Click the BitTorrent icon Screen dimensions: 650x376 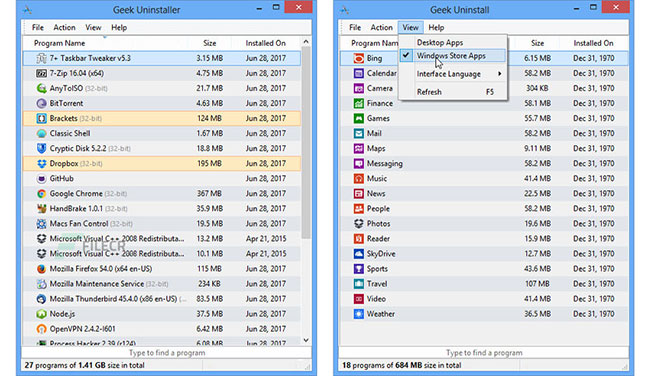pos(41,103)
